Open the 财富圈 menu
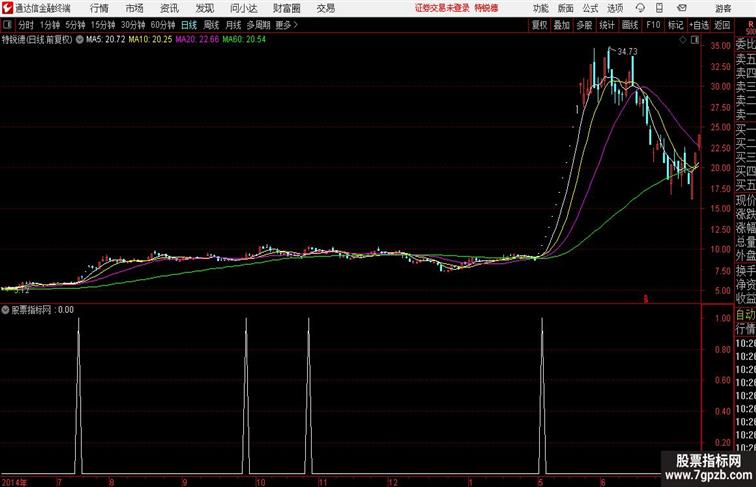 click(x=286, y=8)
